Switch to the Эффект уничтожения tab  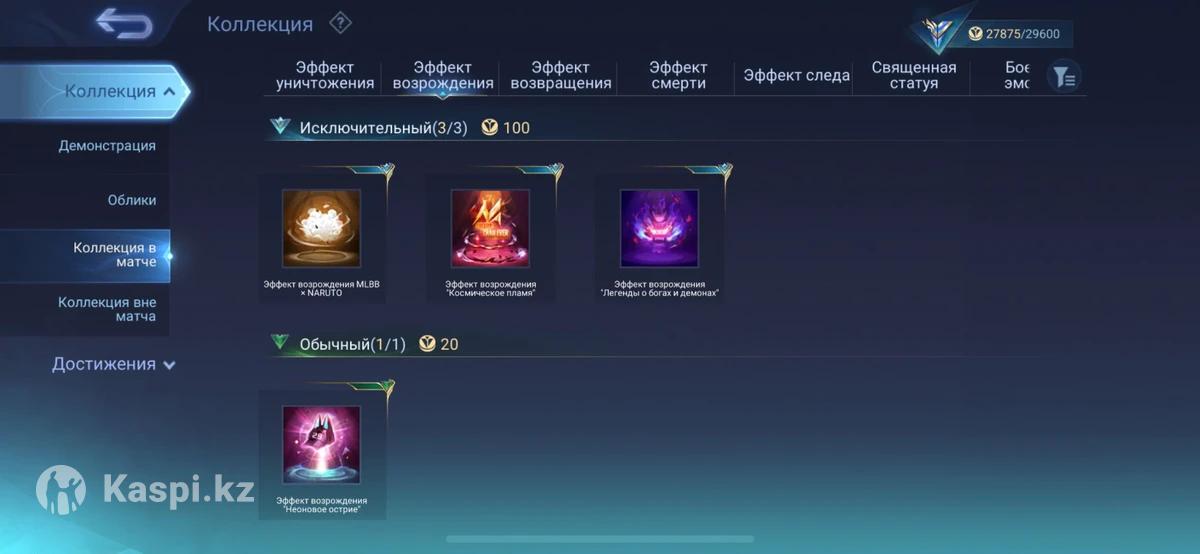pos(325,76)
